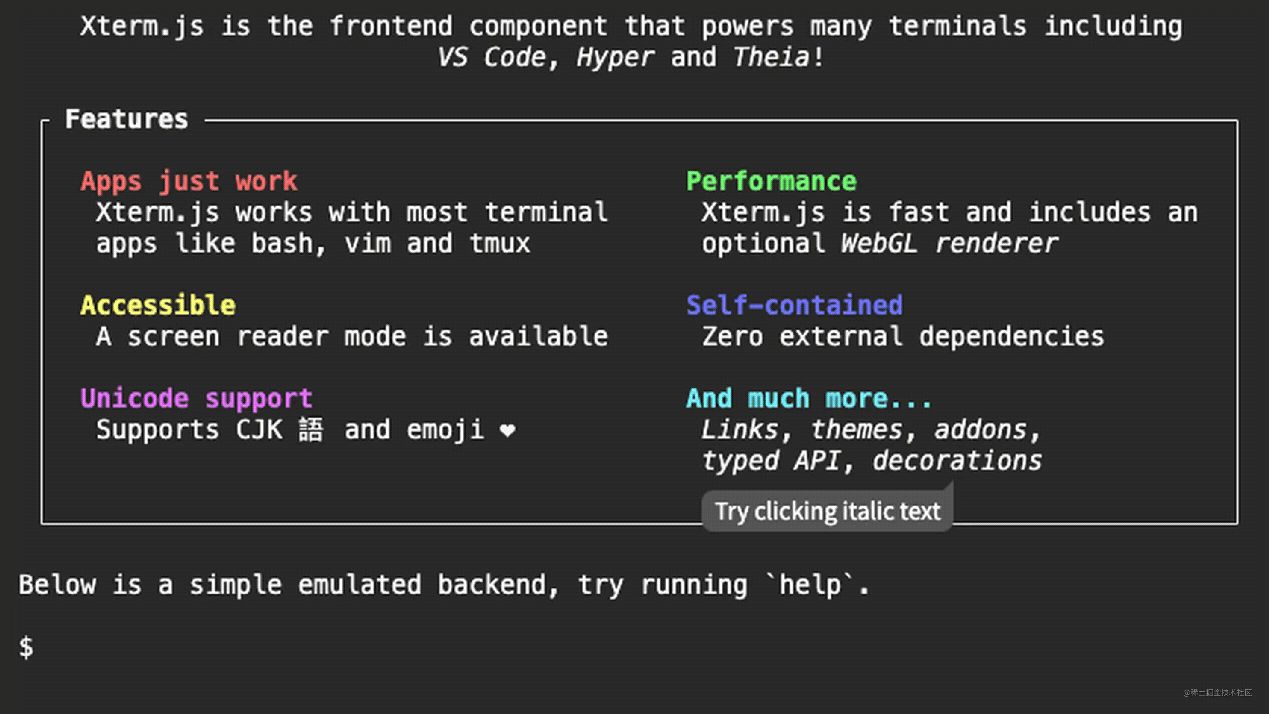Screen dimensions: 1269x714
Task: Click the italic decorations link
Action: tap(957, 461)
